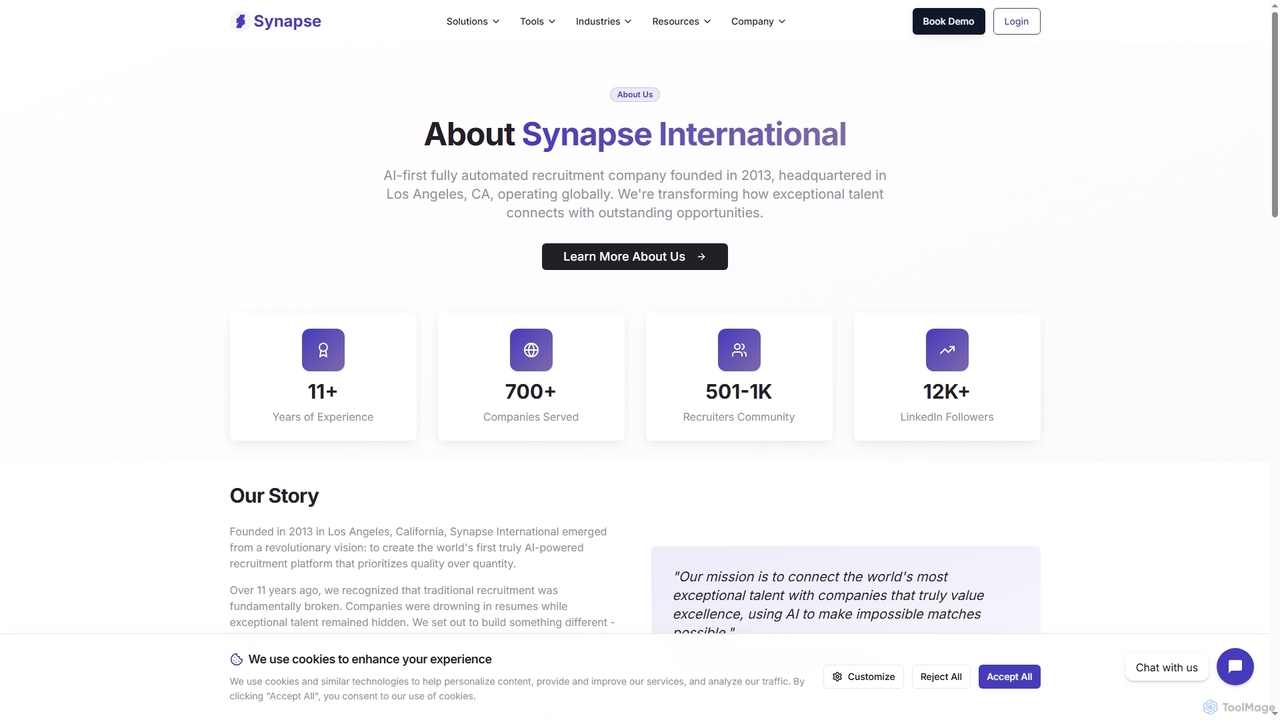The image size is (1280, 720).
Task: Expand the Tools dropdown menu
Action: 537,21
